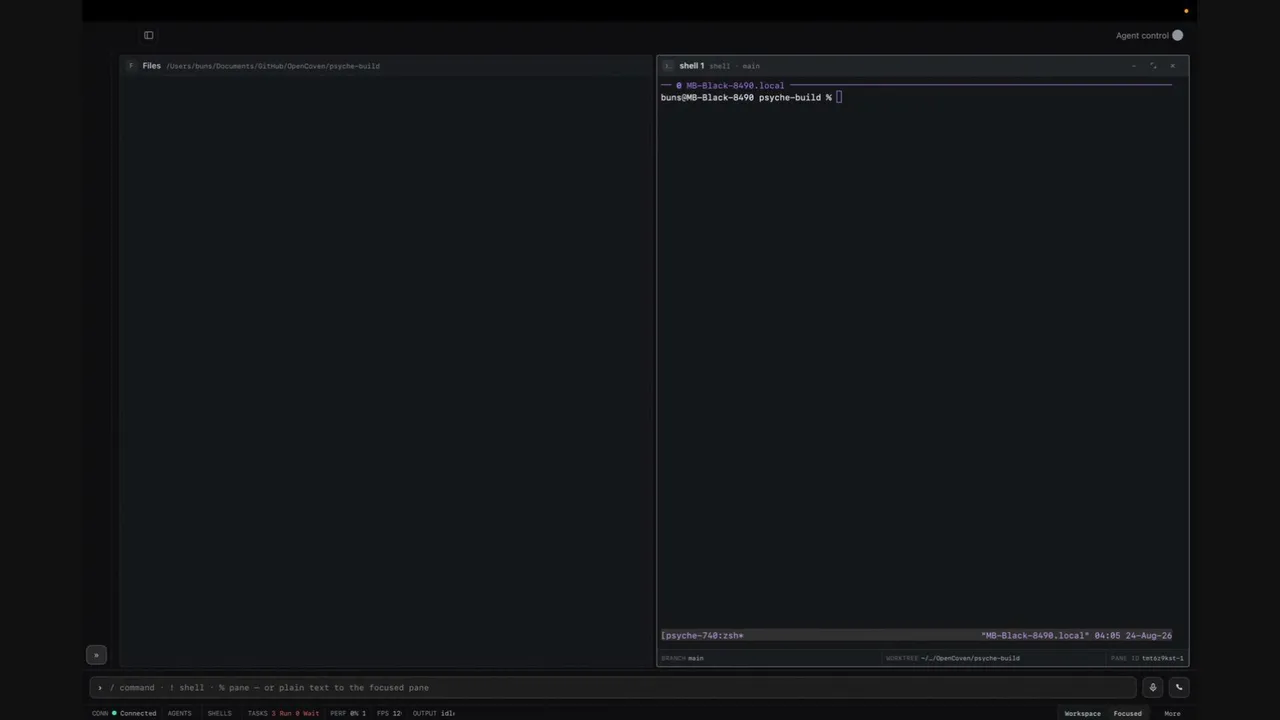Click the PERF status entry
This screenshot has width=1280, height=720.
[348, 713]
